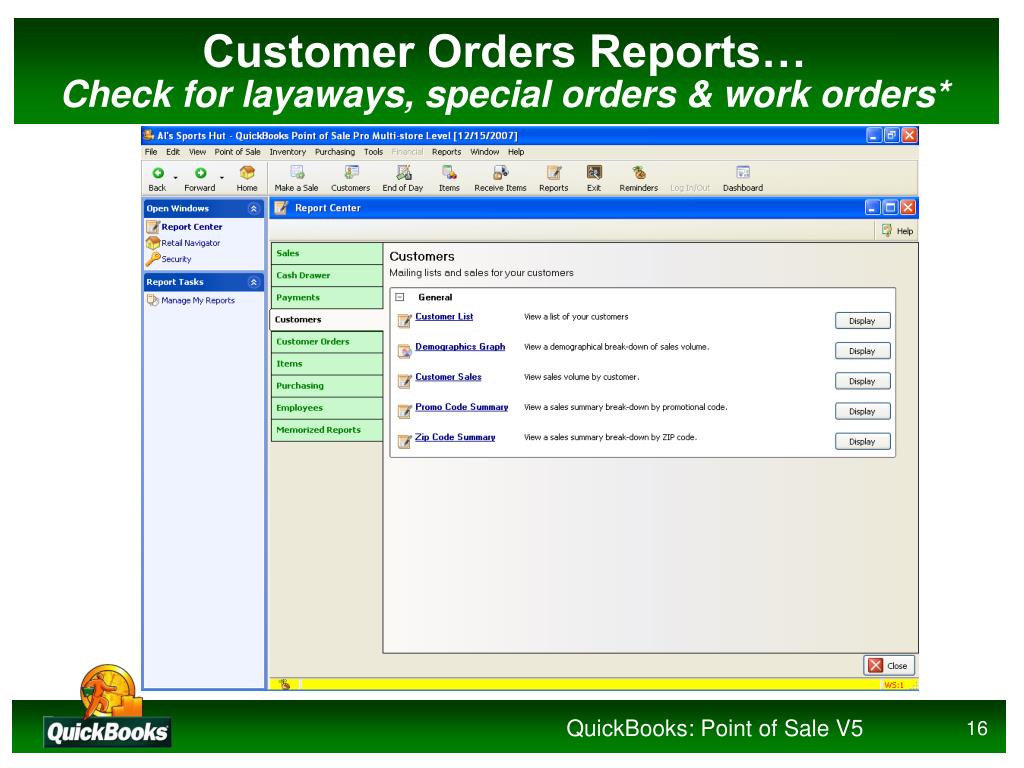Open the View menu

[x=197, y=152]
